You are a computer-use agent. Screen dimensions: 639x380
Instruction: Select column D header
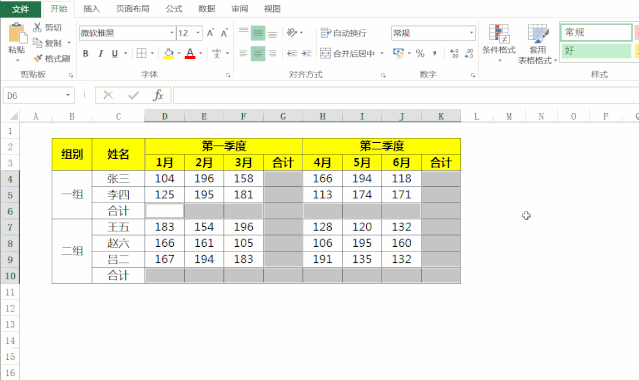pos(165,117)
